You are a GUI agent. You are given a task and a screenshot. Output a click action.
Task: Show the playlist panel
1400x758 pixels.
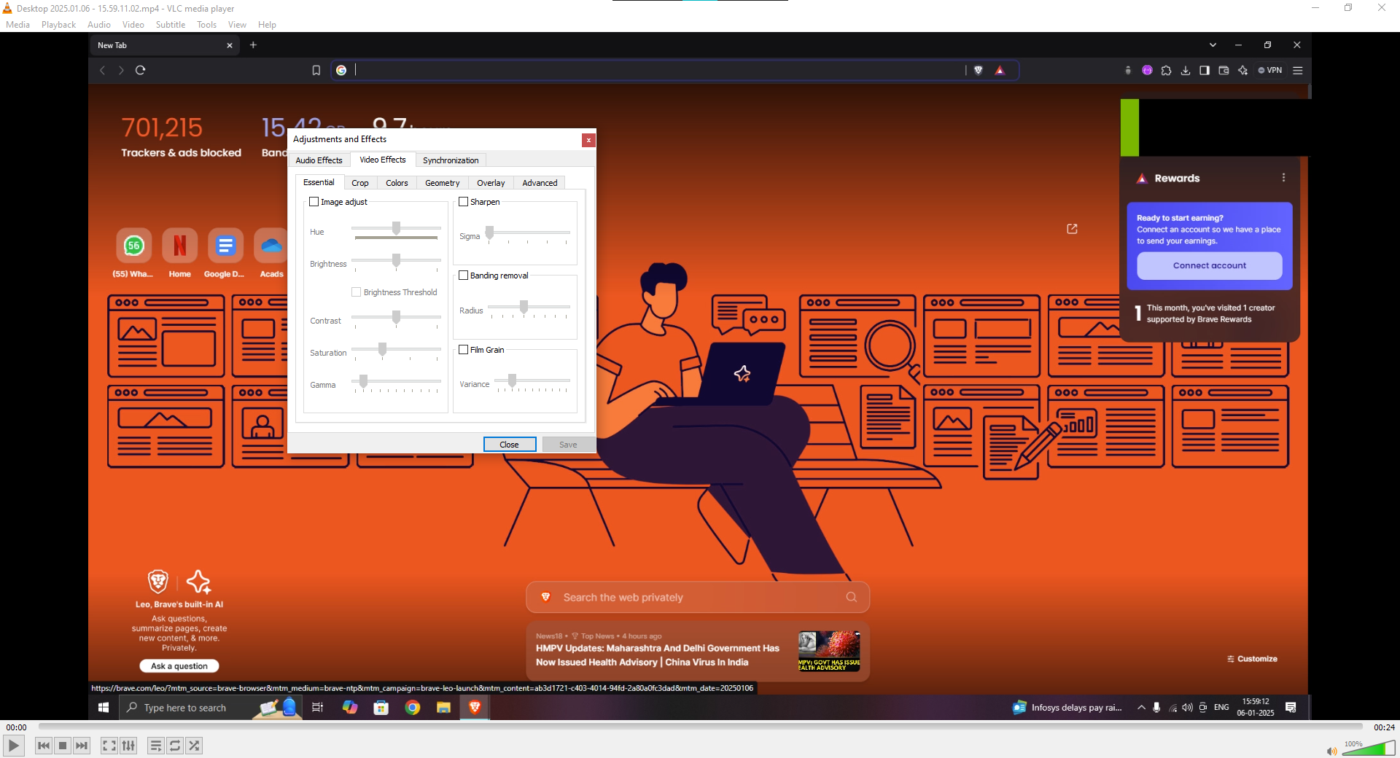pyautogui.click(x=156, y=746)
